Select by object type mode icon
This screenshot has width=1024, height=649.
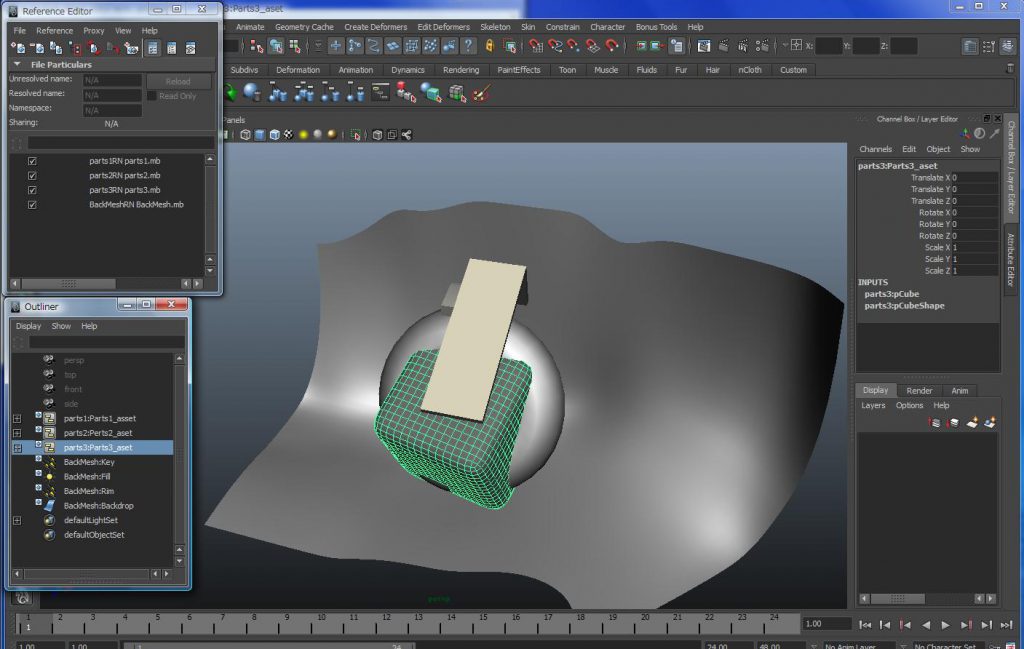(x=276, y=46)
